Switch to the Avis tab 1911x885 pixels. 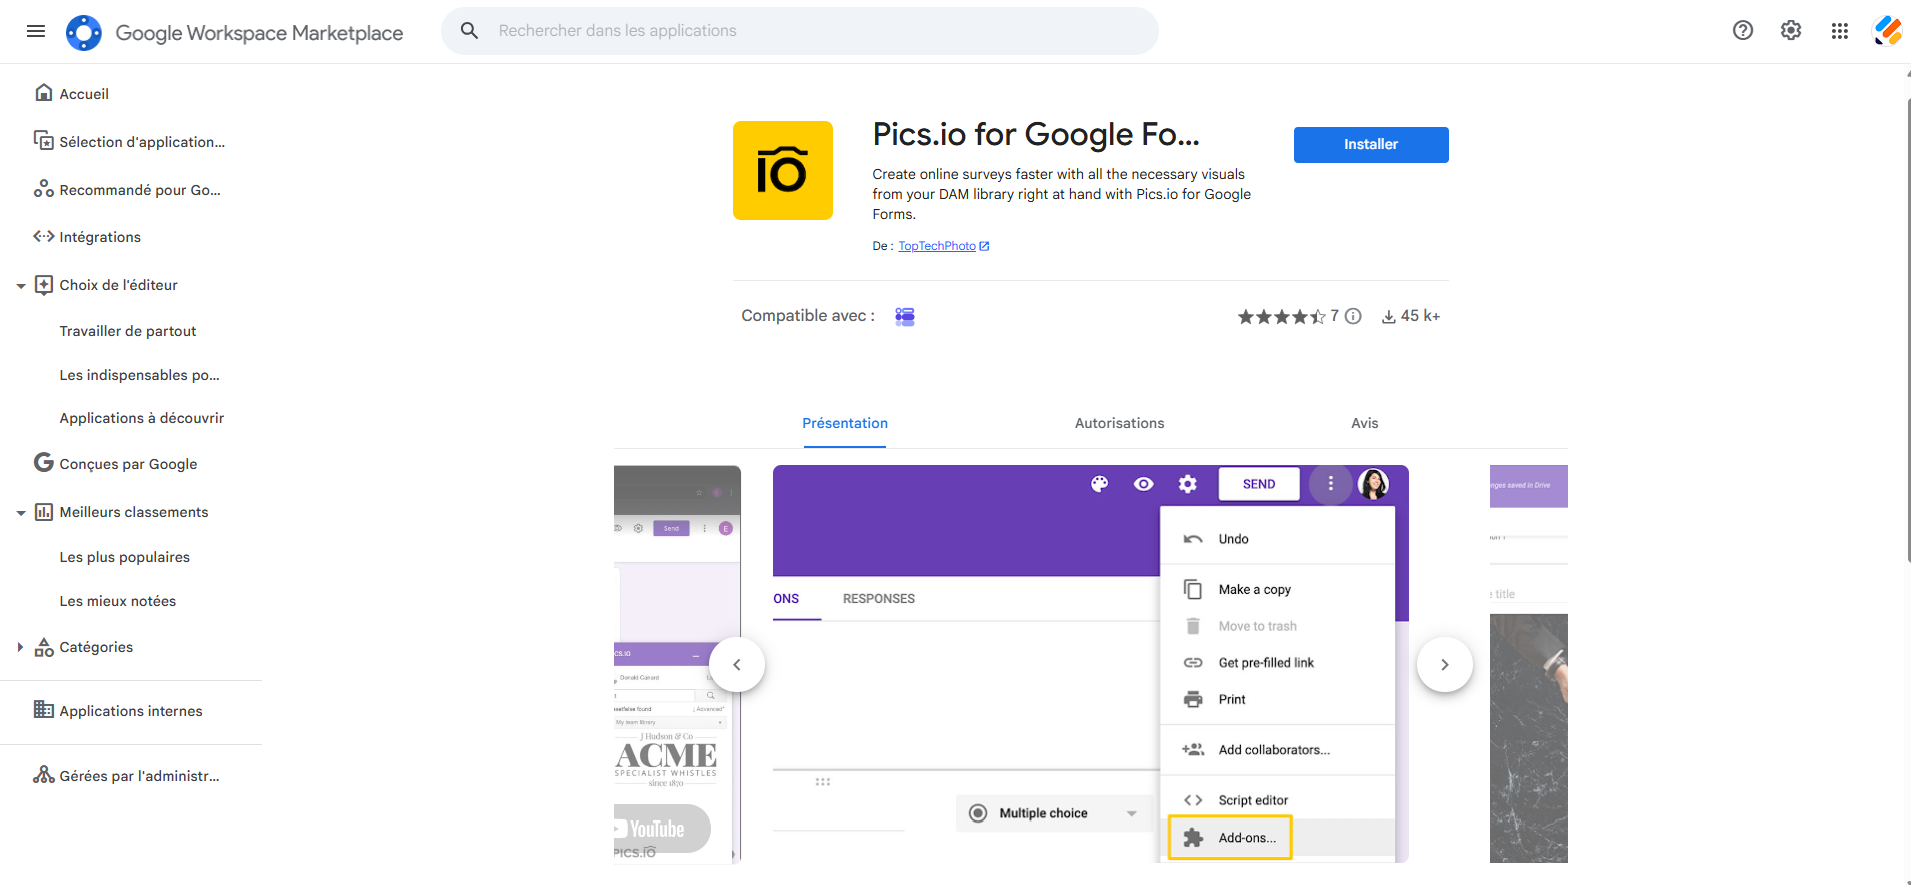[1365, 424]
